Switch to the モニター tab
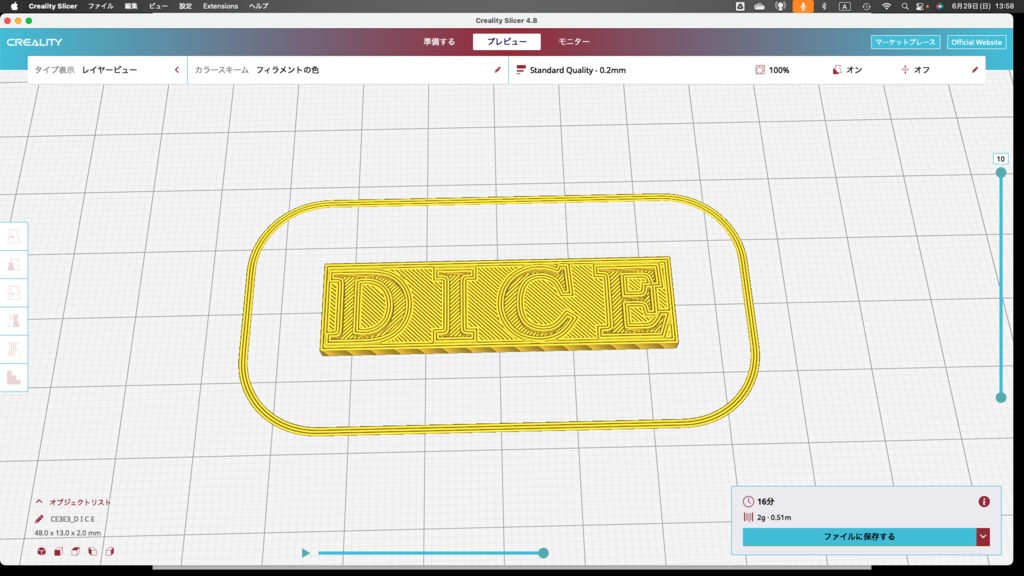Screen dimensions: 1024x576 [x=574, y=42]
